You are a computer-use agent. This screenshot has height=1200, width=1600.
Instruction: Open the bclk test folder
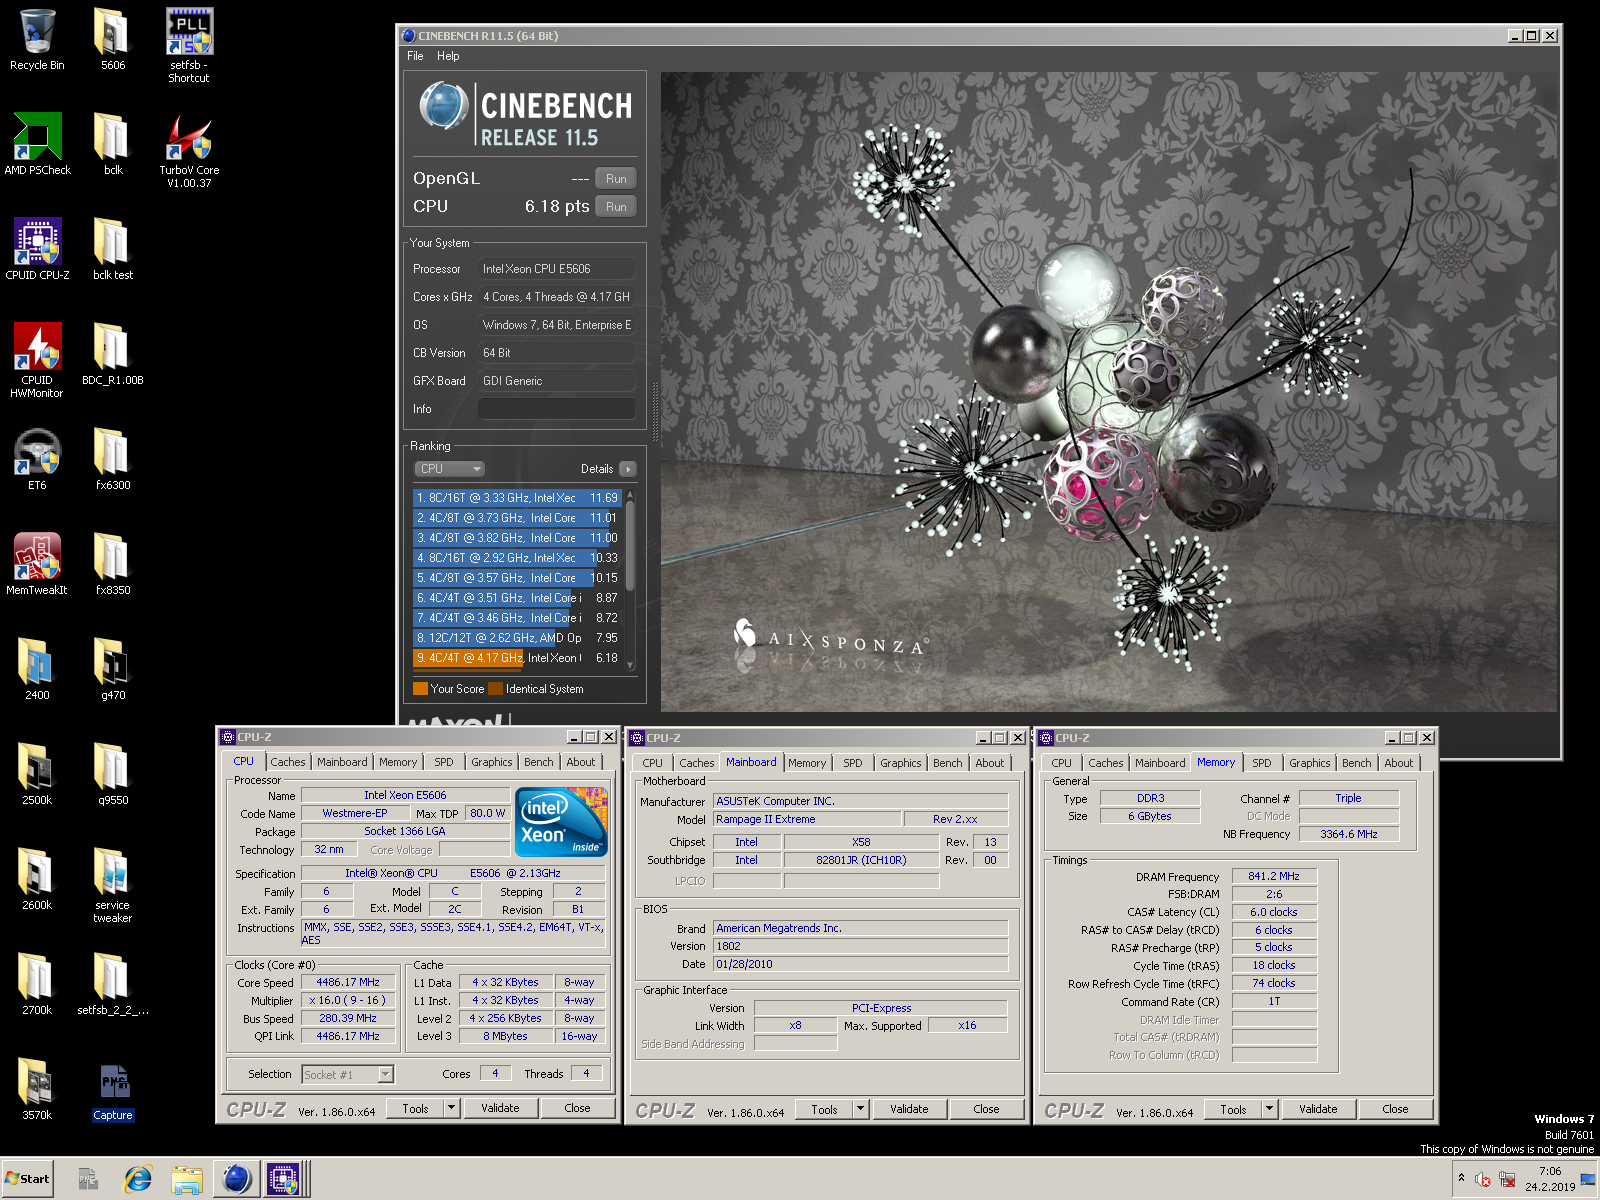[112, 249]
